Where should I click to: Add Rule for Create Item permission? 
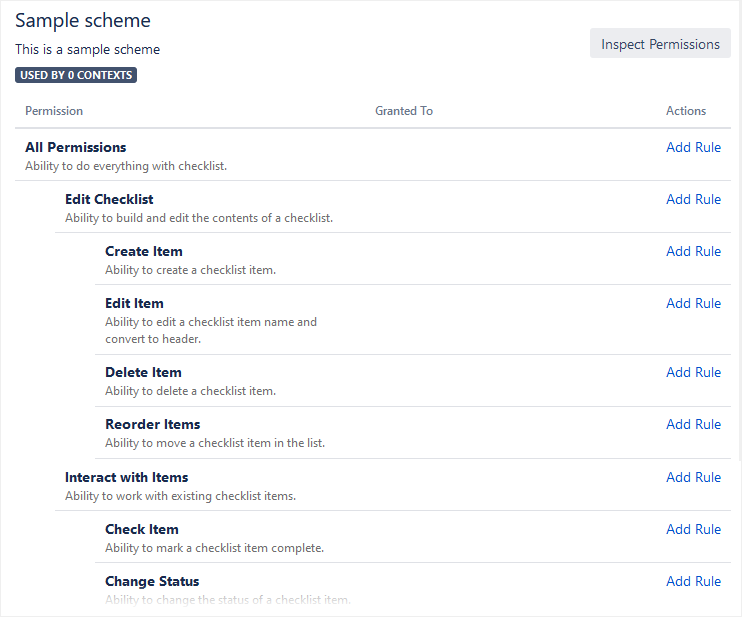(693, 251)
